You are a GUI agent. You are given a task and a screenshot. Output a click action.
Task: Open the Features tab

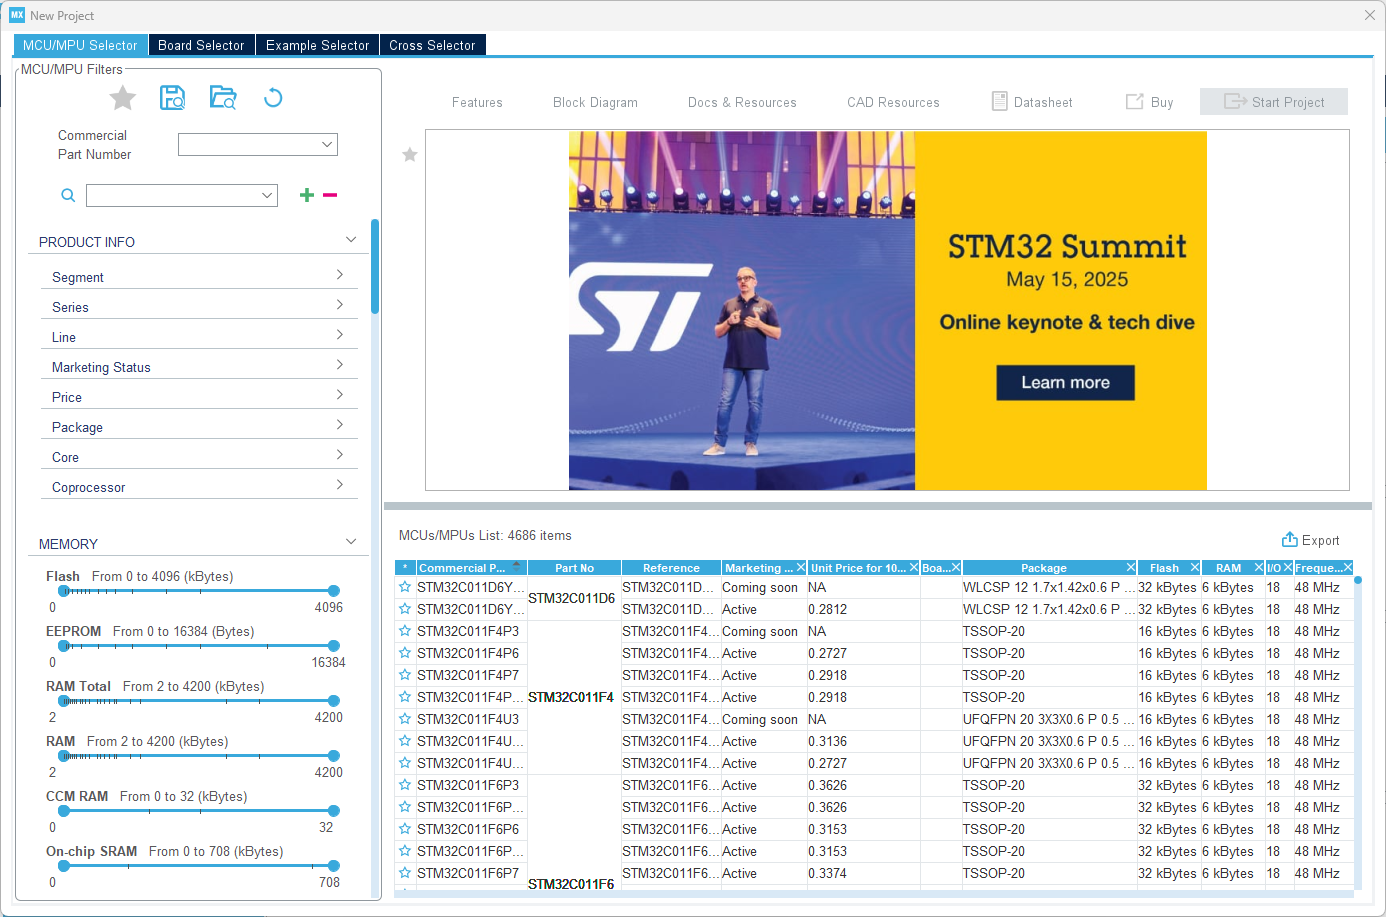[477, 102]
